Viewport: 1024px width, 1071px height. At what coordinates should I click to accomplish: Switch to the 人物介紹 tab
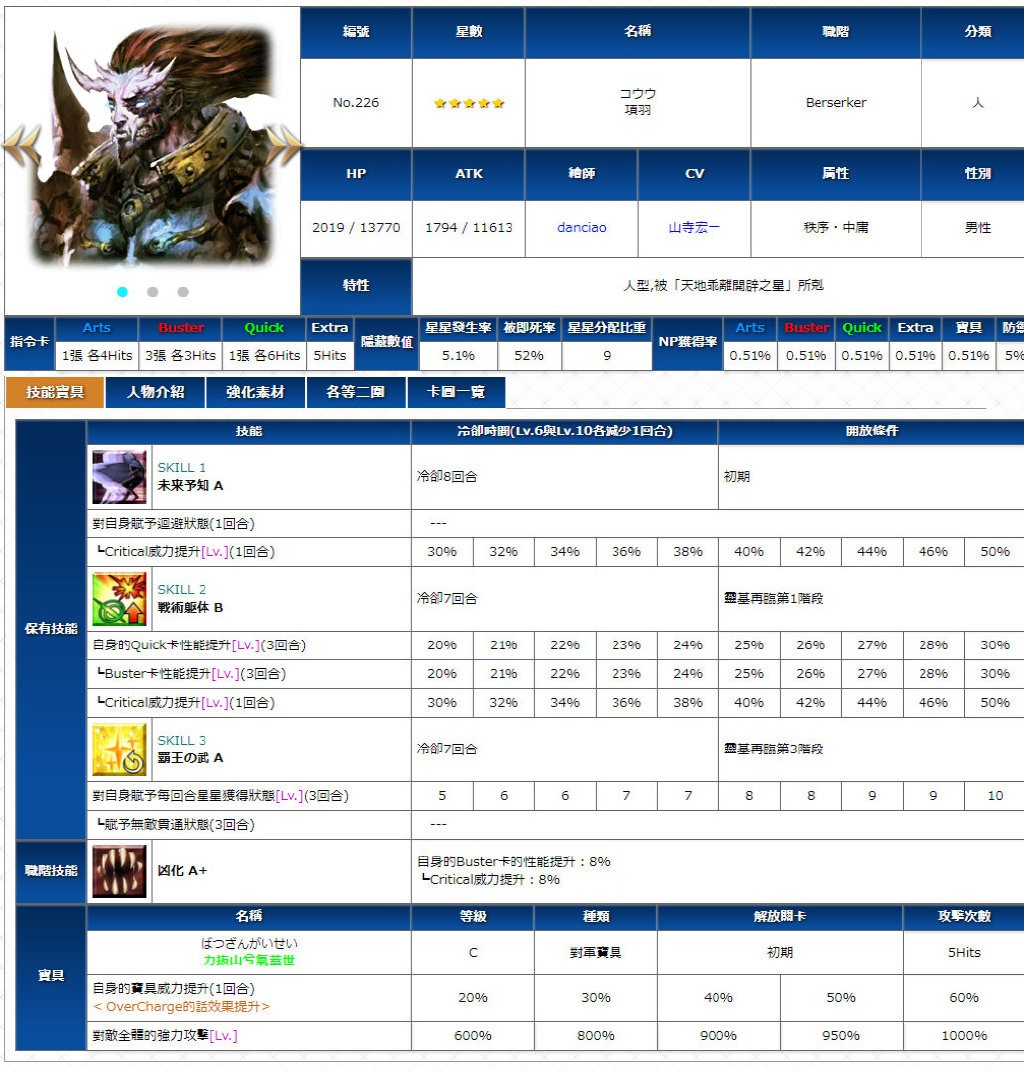pos(155,392)
